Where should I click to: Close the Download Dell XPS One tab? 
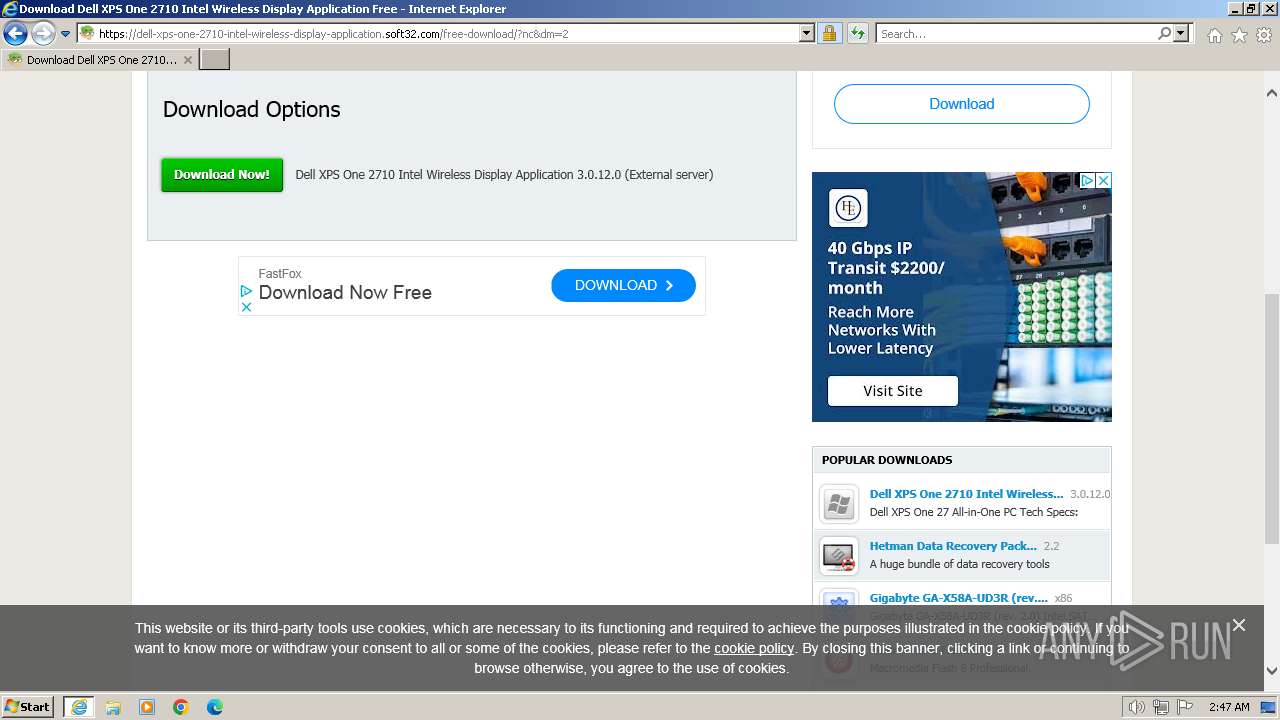pos(188,60)
